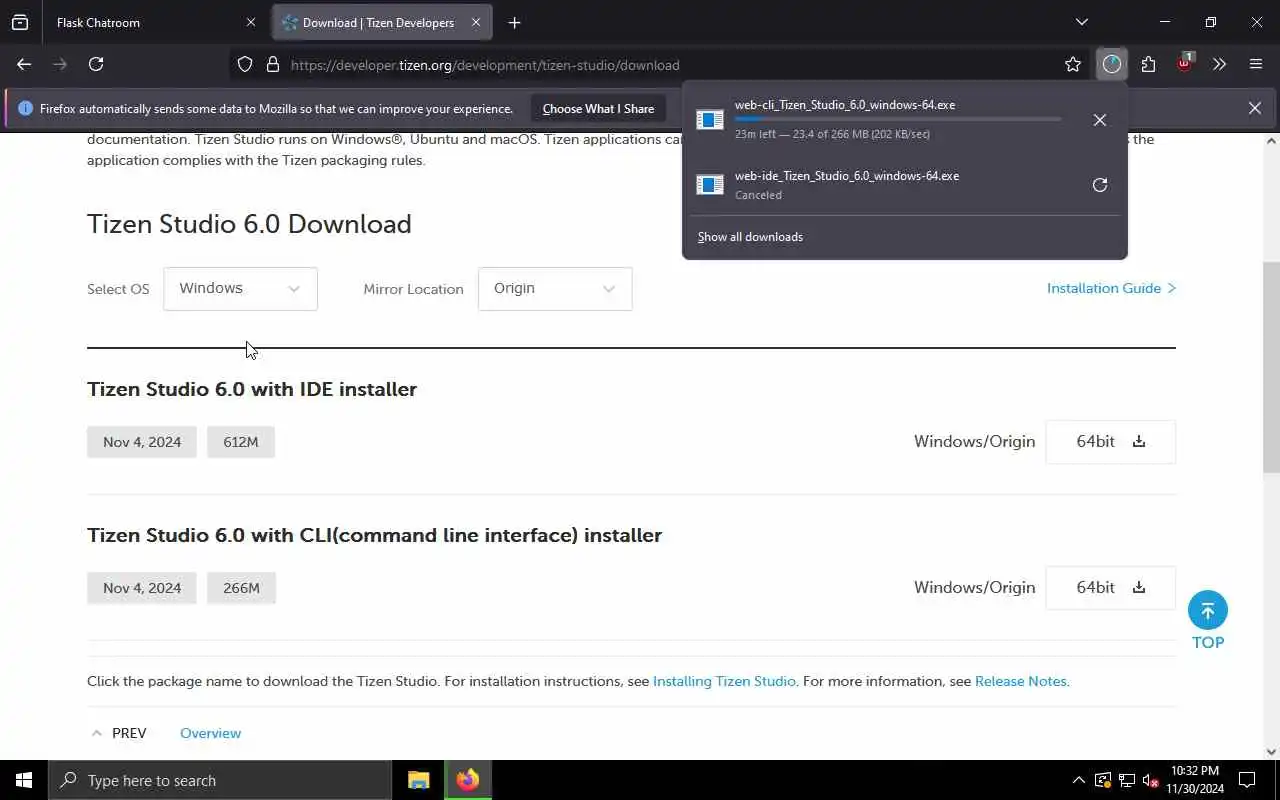The height and width of the screenshot is (800, 1280).
Task: Click the Windows taskbar search box
Action: tap(220, 780)
